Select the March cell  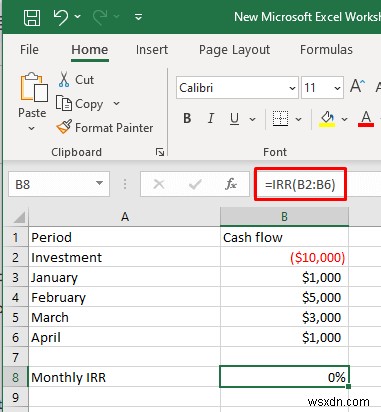[124, 317]
